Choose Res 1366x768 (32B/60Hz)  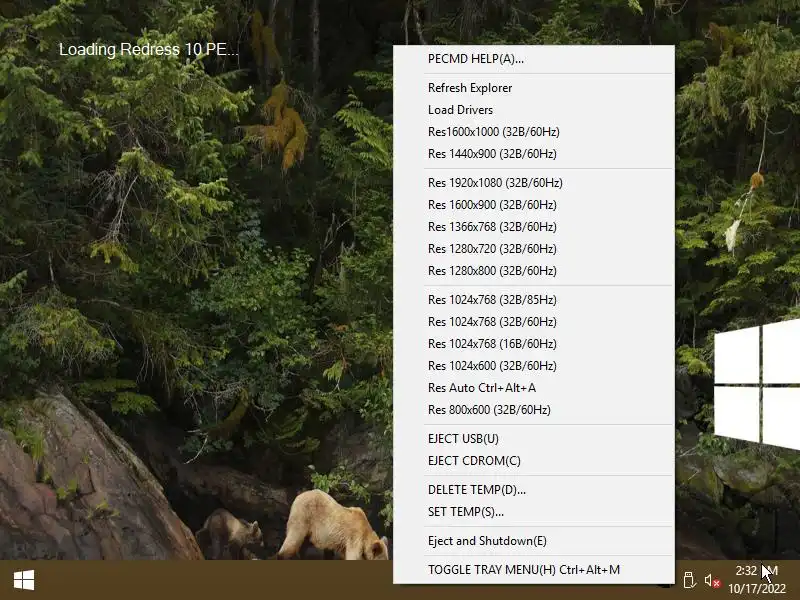[534, 227]
